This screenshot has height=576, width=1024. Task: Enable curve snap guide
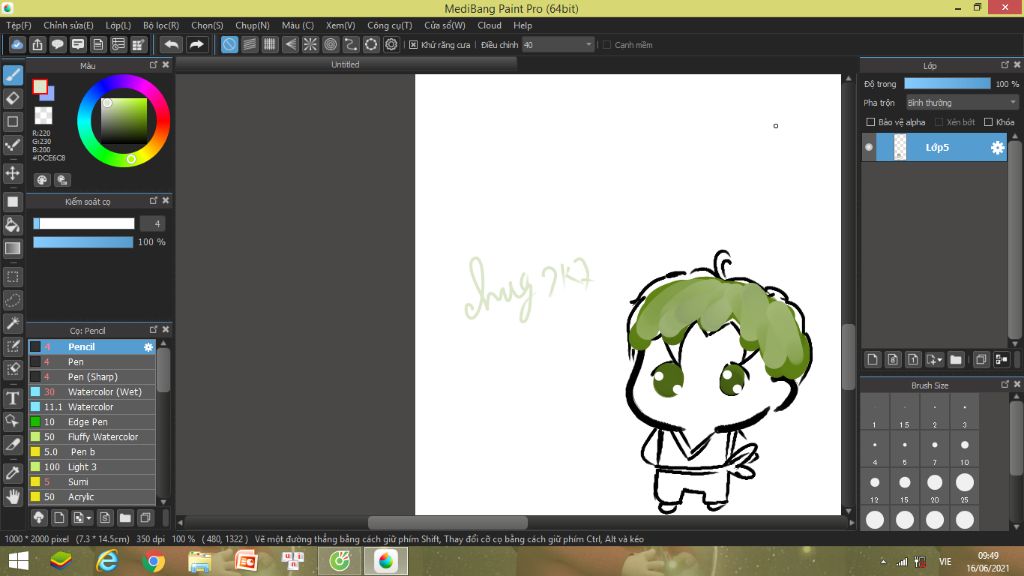pyautogui.click(x=351, y=44)
